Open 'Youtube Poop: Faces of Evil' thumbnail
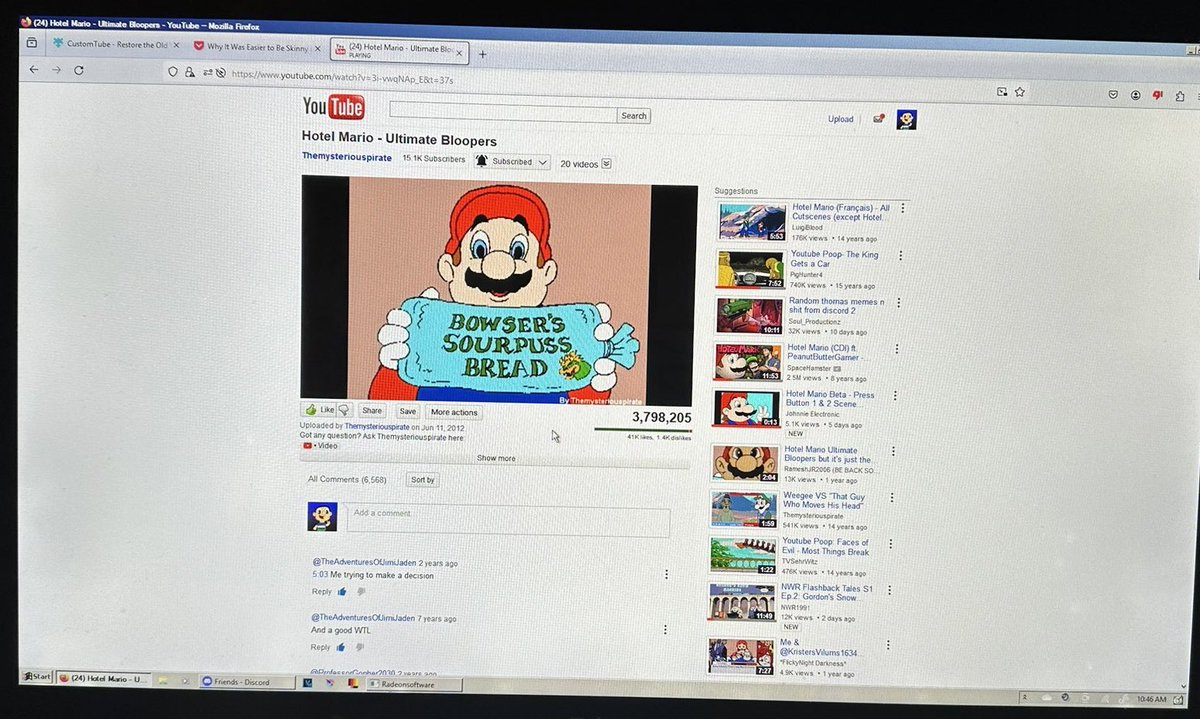 tap(743, 555)
